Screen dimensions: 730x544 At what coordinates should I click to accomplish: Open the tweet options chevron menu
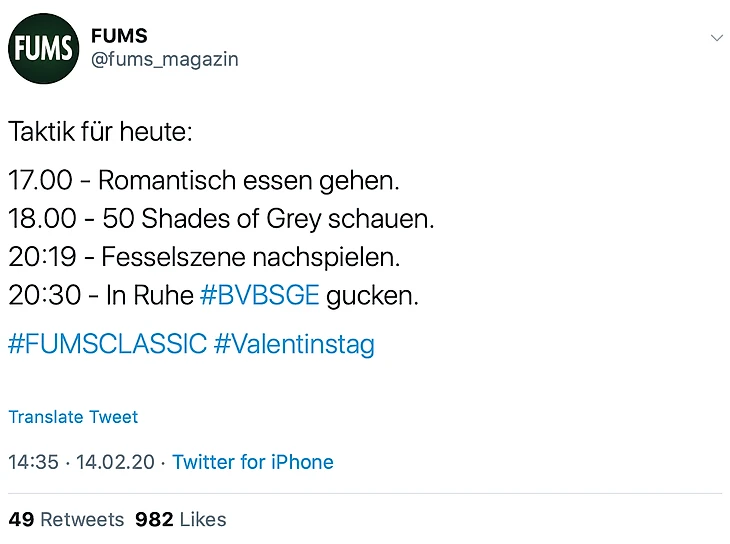click(716, 37)
